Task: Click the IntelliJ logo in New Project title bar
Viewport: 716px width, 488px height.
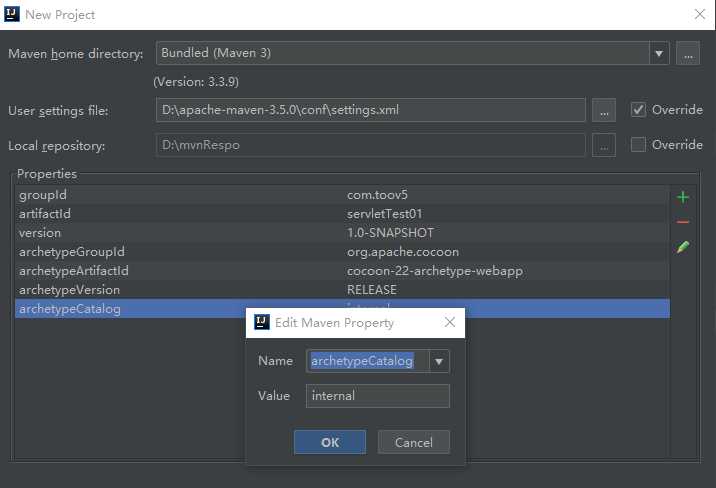Action: [x=11, y=14]
